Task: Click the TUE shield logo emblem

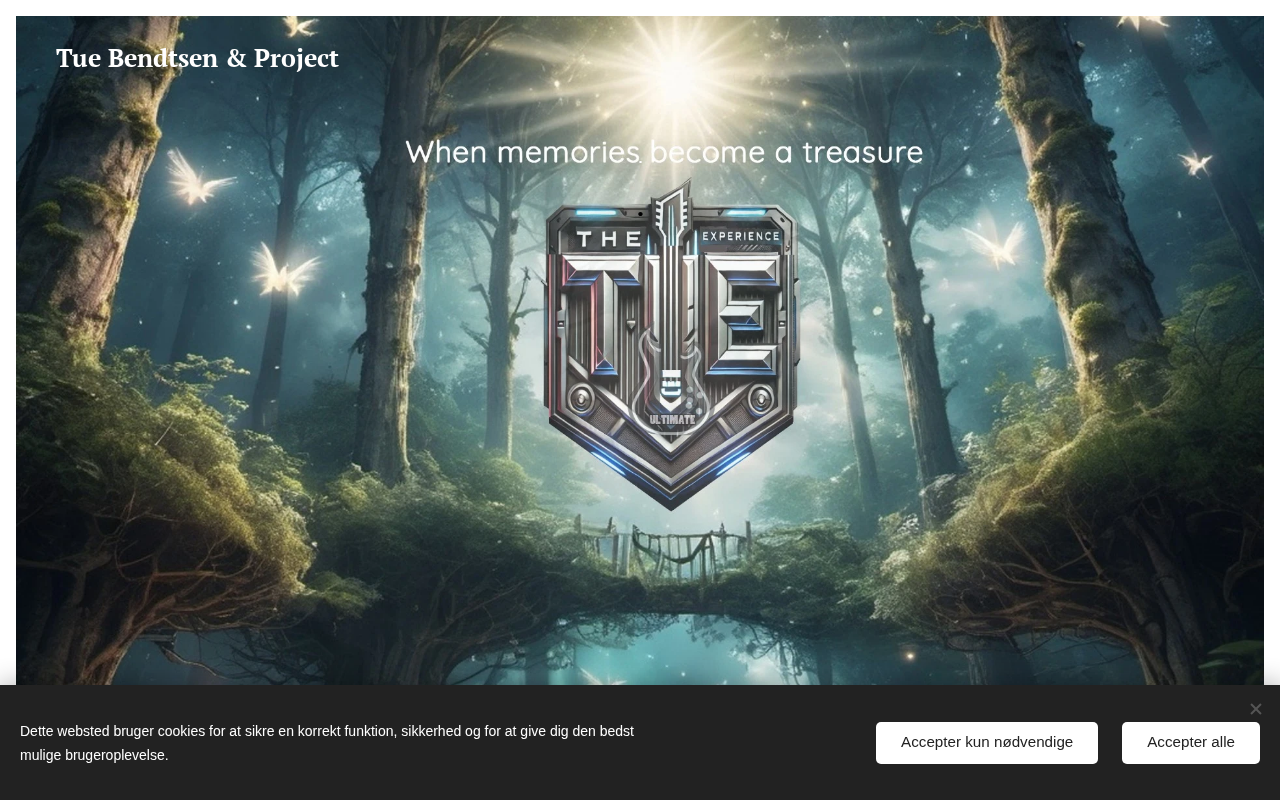Action: pyautogui.click(x=671, y=345)
